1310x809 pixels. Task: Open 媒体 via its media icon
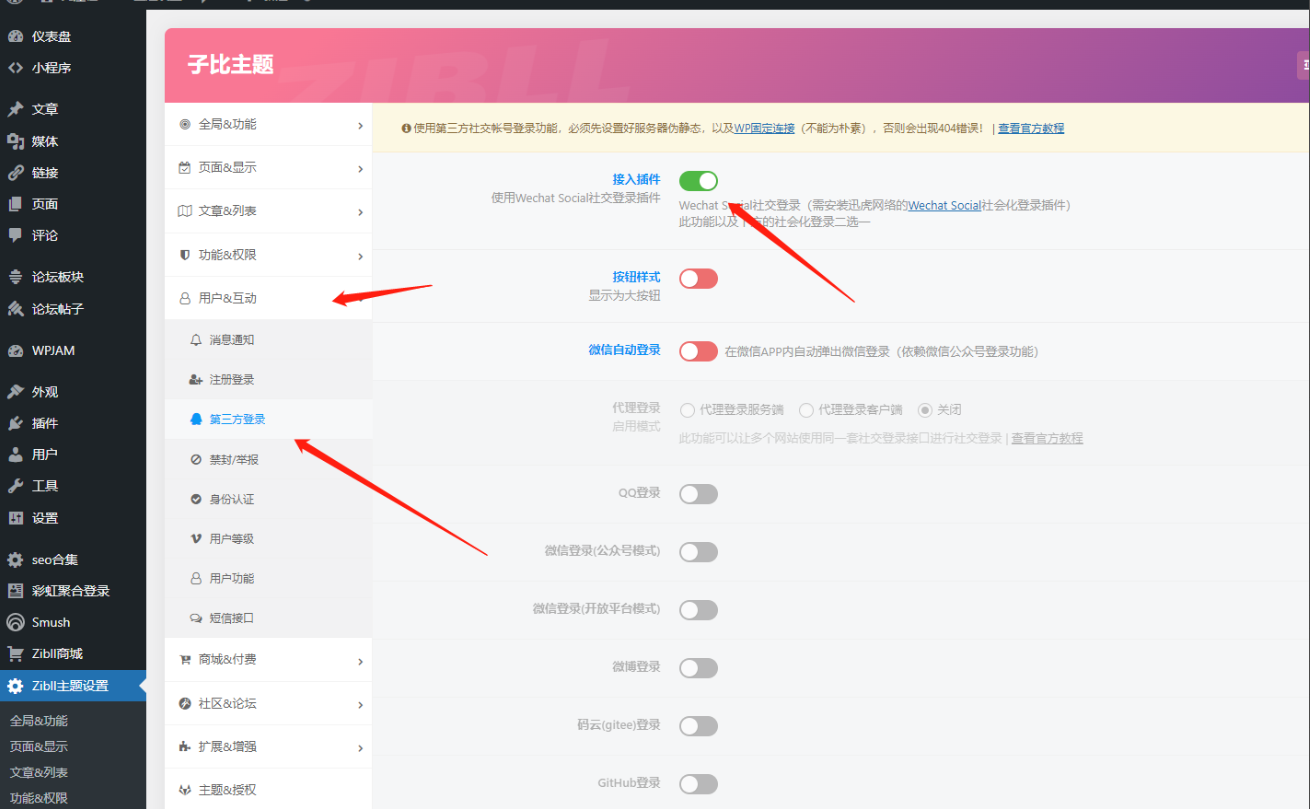pos(15,141)
